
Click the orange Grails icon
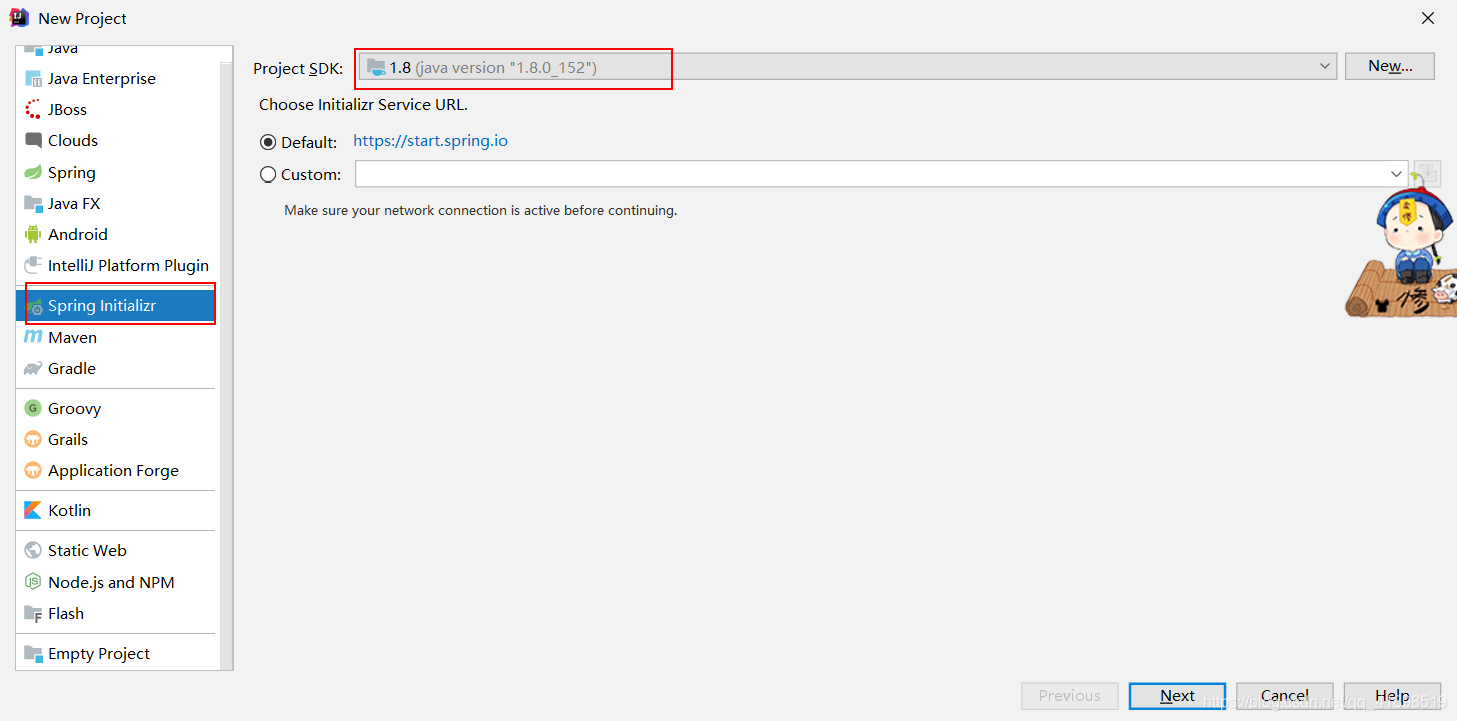[x=33, y=440]
